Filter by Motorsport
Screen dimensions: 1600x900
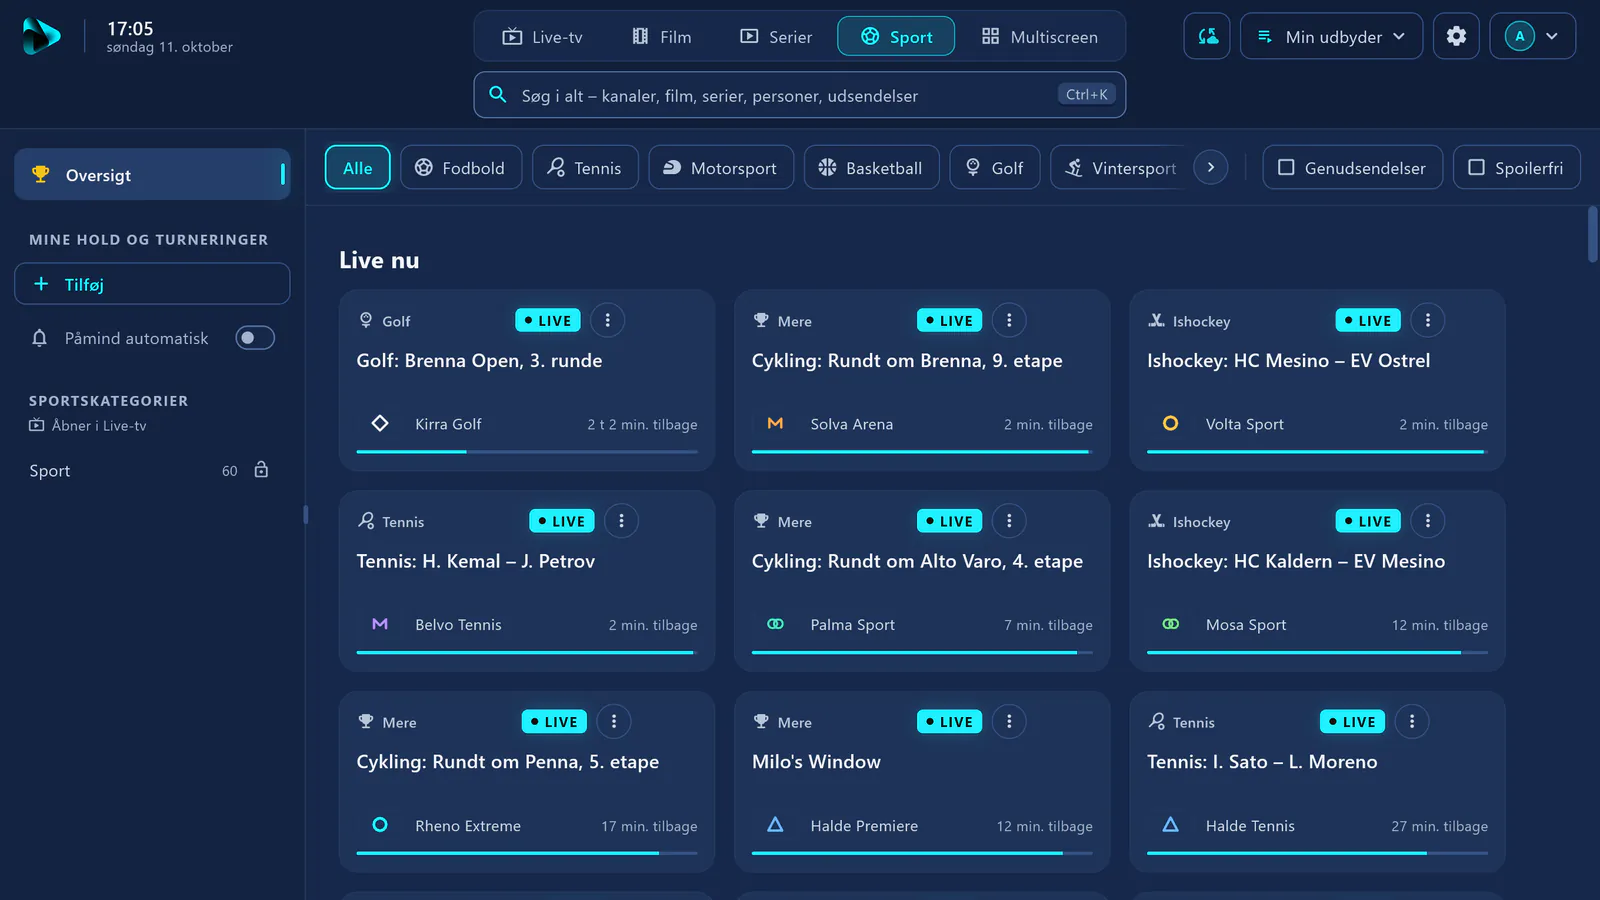click(x=721, y=167)
